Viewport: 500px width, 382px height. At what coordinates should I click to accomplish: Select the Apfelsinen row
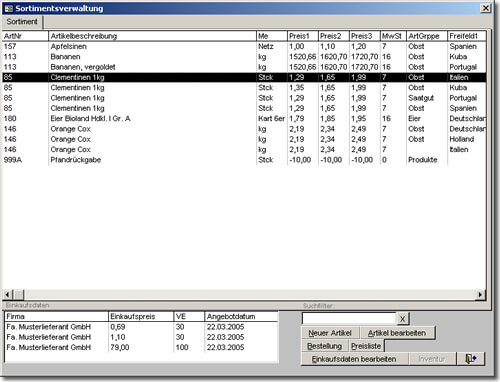(244, 46)
